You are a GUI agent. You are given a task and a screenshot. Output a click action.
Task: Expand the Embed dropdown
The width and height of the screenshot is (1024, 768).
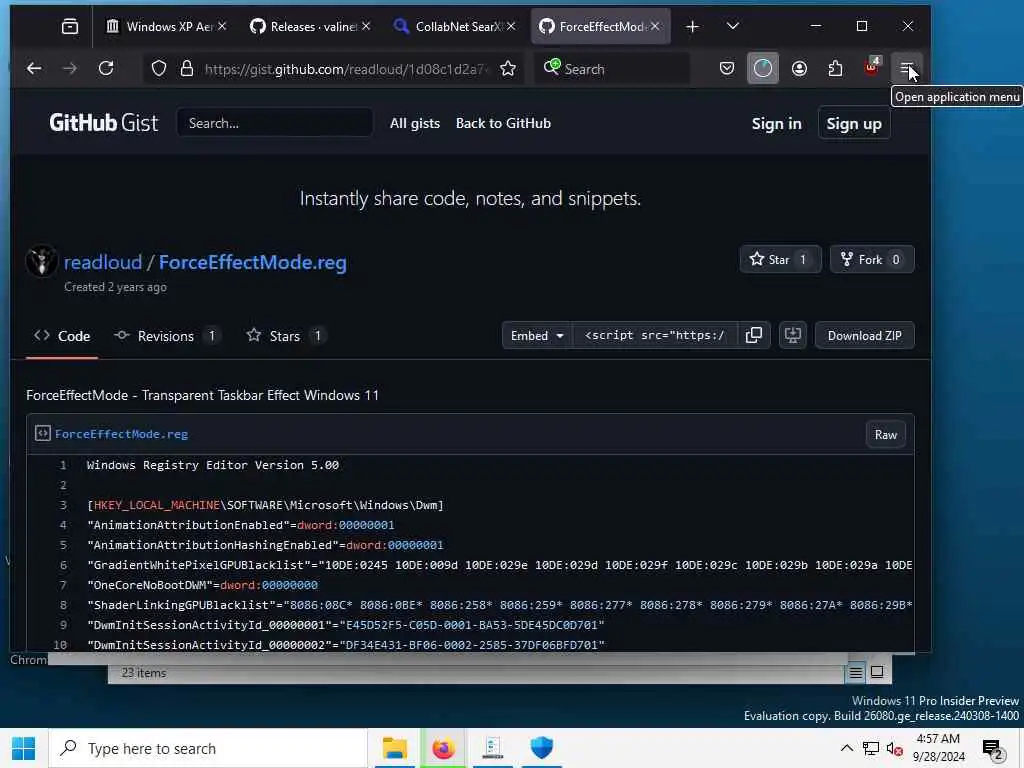coord(537,336)
